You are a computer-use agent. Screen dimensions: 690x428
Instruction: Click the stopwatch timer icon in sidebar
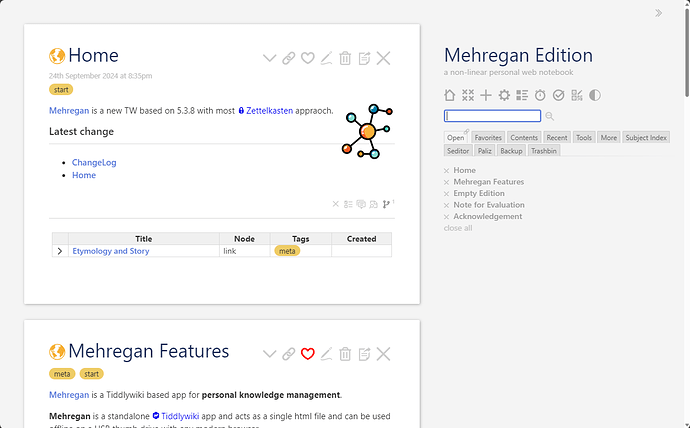pos(540,95)
